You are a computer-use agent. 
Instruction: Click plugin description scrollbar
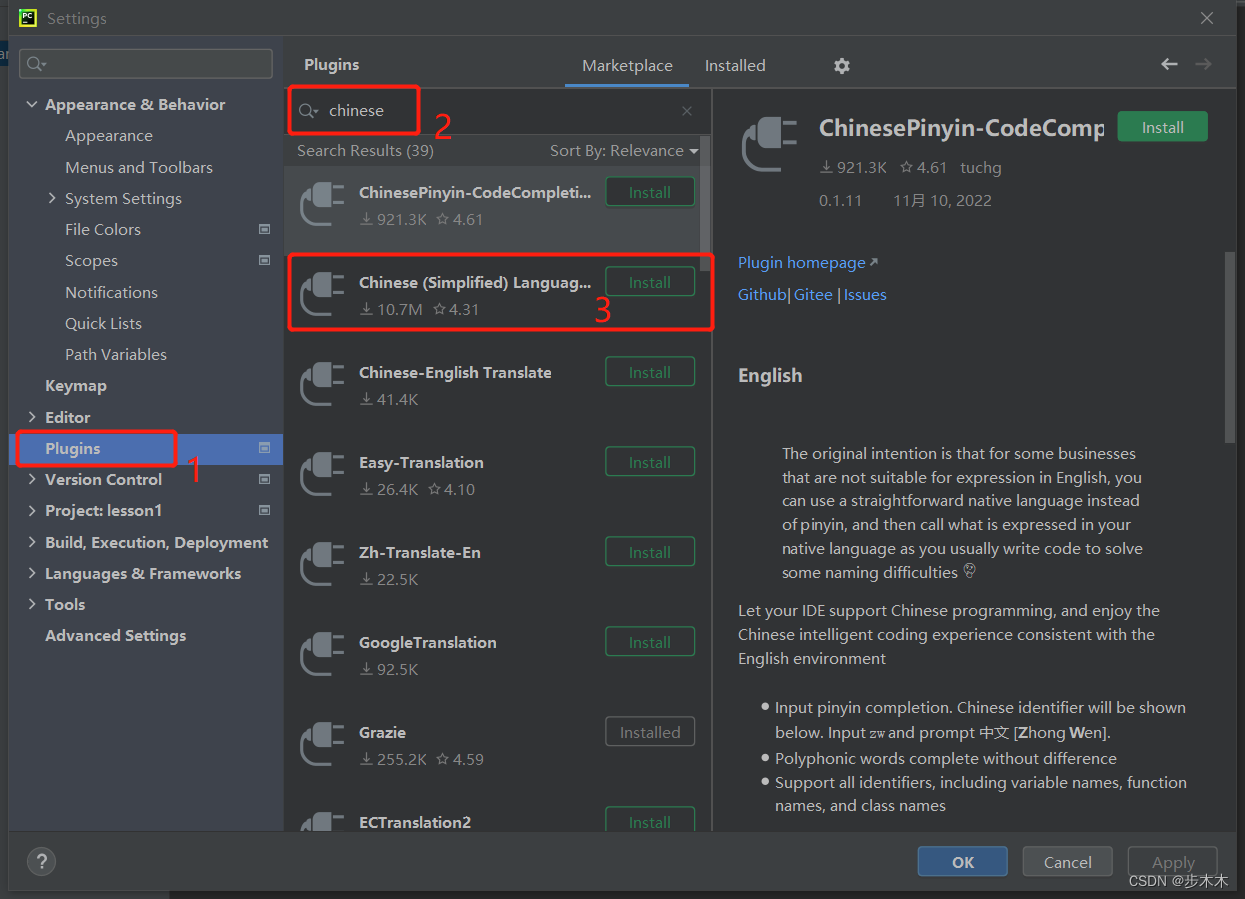(x=1230, y=346)
